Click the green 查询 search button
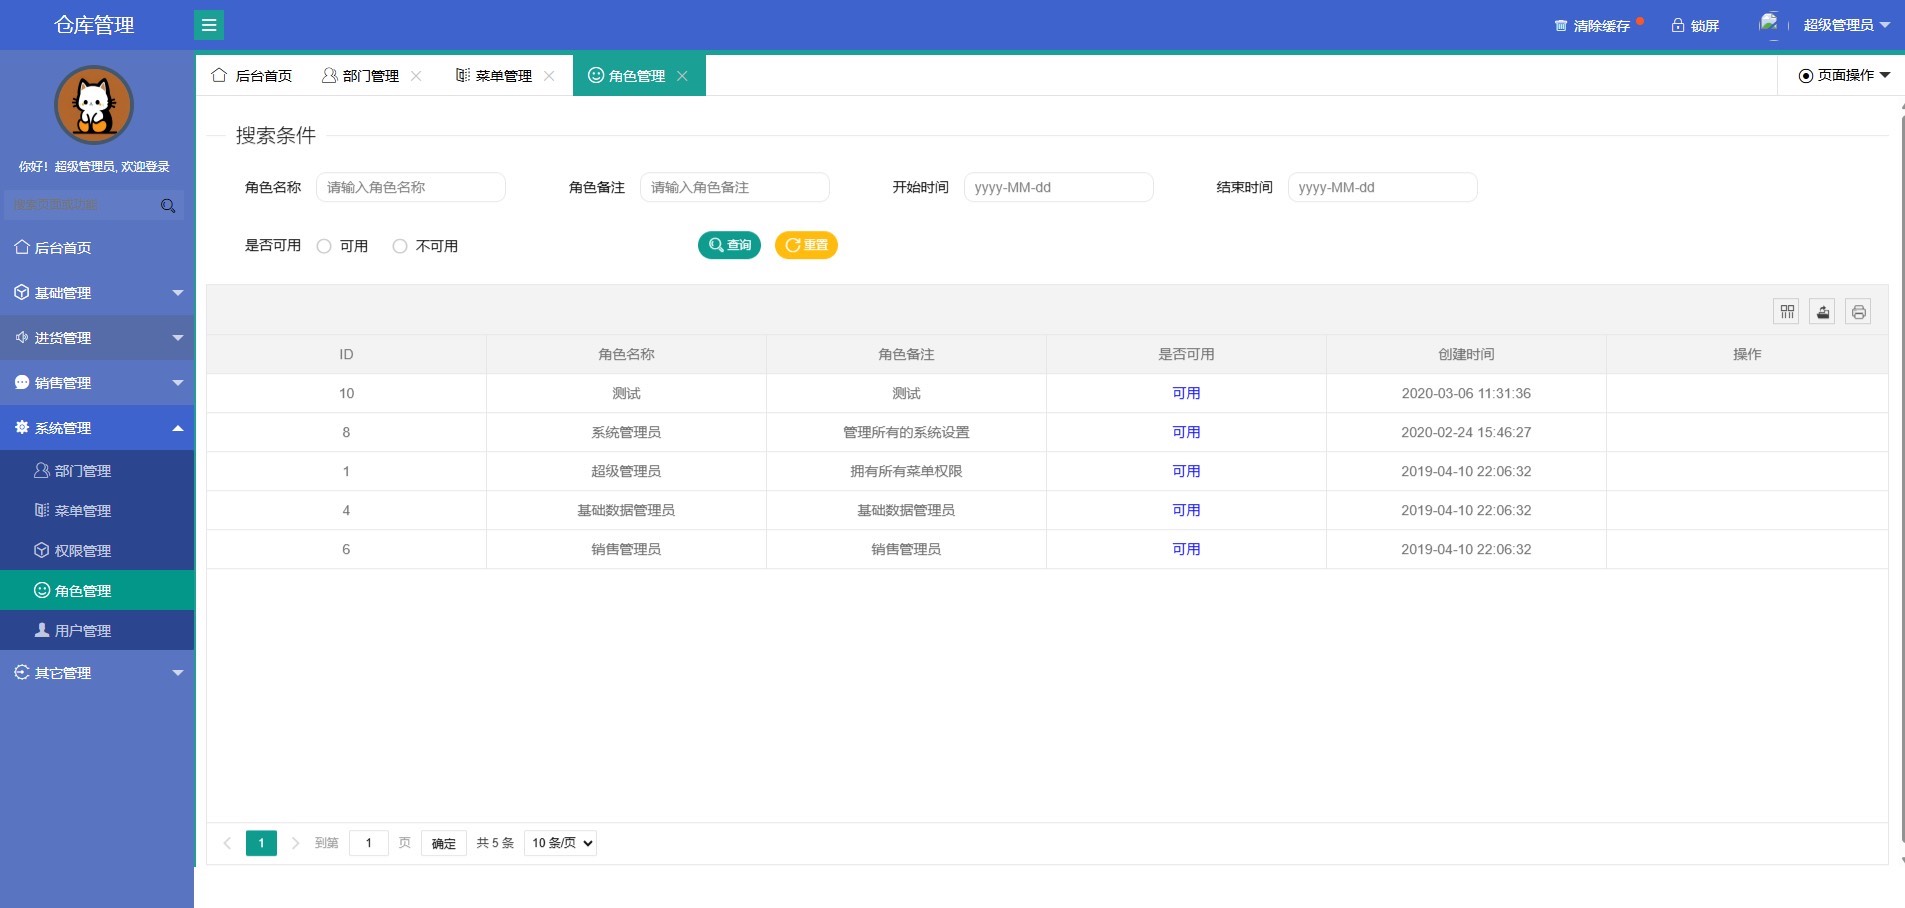The height and width of the screenshot is (908, 1905). 729,245
